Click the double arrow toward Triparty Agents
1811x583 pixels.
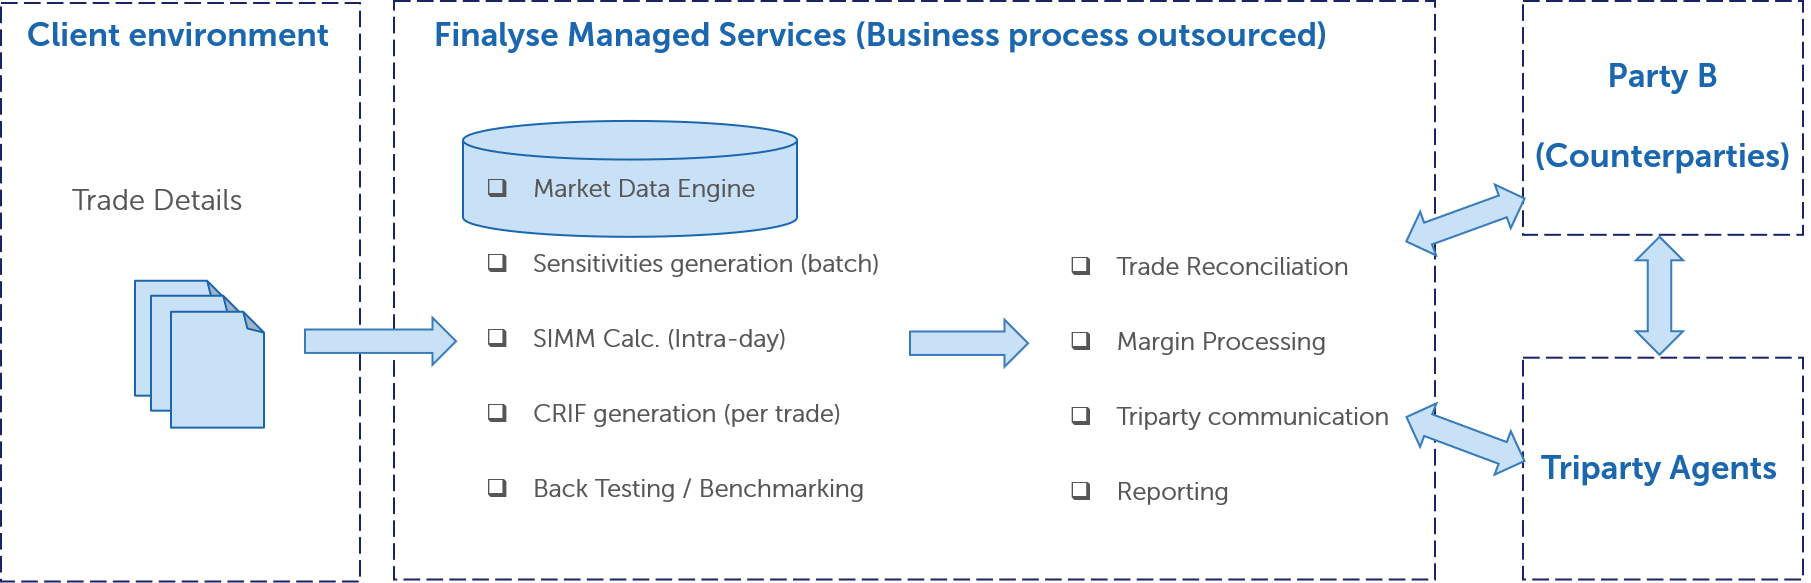point(1465,439)
